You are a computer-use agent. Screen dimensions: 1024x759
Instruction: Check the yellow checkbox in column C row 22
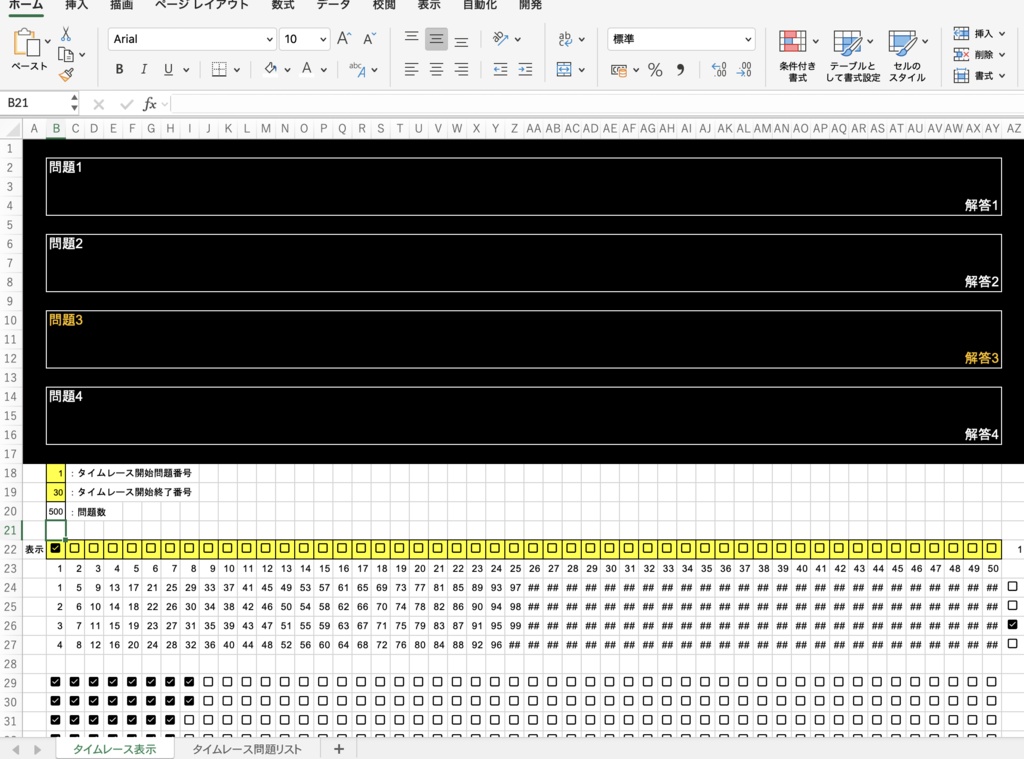(x=74, y=548)
